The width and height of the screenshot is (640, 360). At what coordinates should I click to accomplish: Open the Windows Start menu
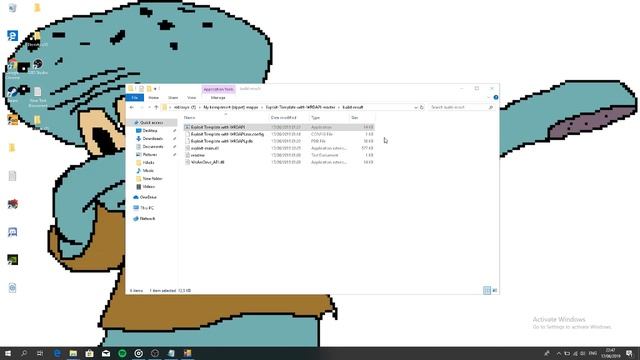click(x=8, y=353)
